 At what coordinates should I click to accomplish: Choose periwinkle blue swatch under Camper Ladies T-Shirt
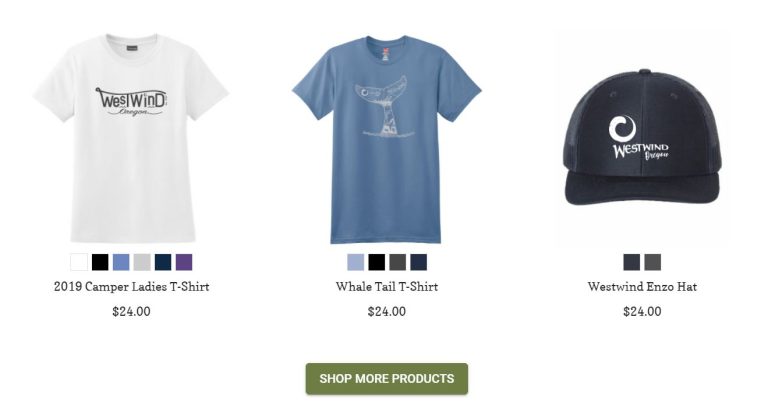(x=121, y=262)
